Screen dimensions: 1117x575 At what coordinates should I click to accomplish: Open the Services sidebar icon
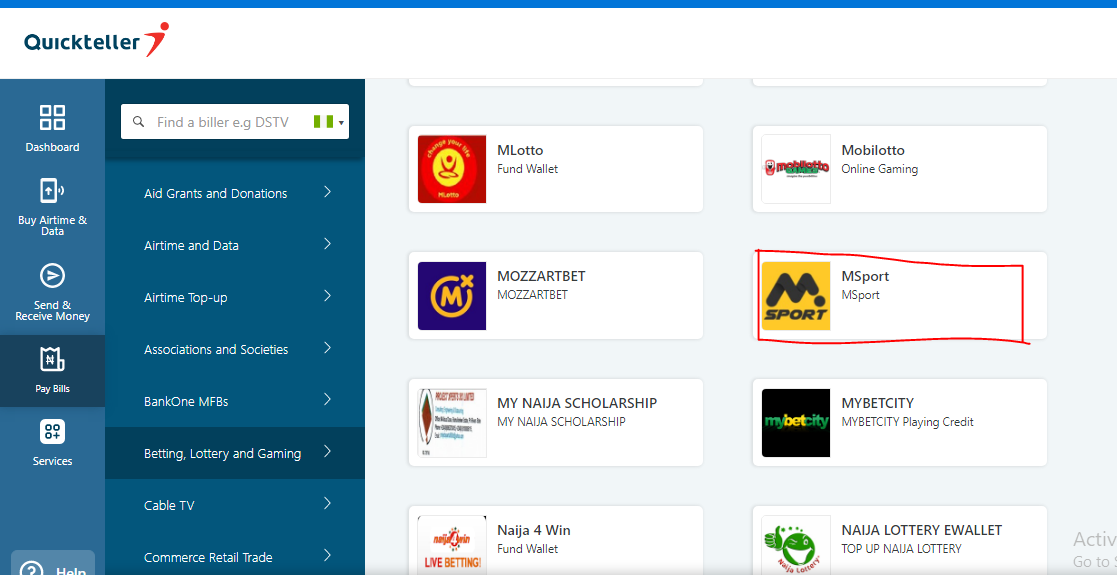[52, 432]
